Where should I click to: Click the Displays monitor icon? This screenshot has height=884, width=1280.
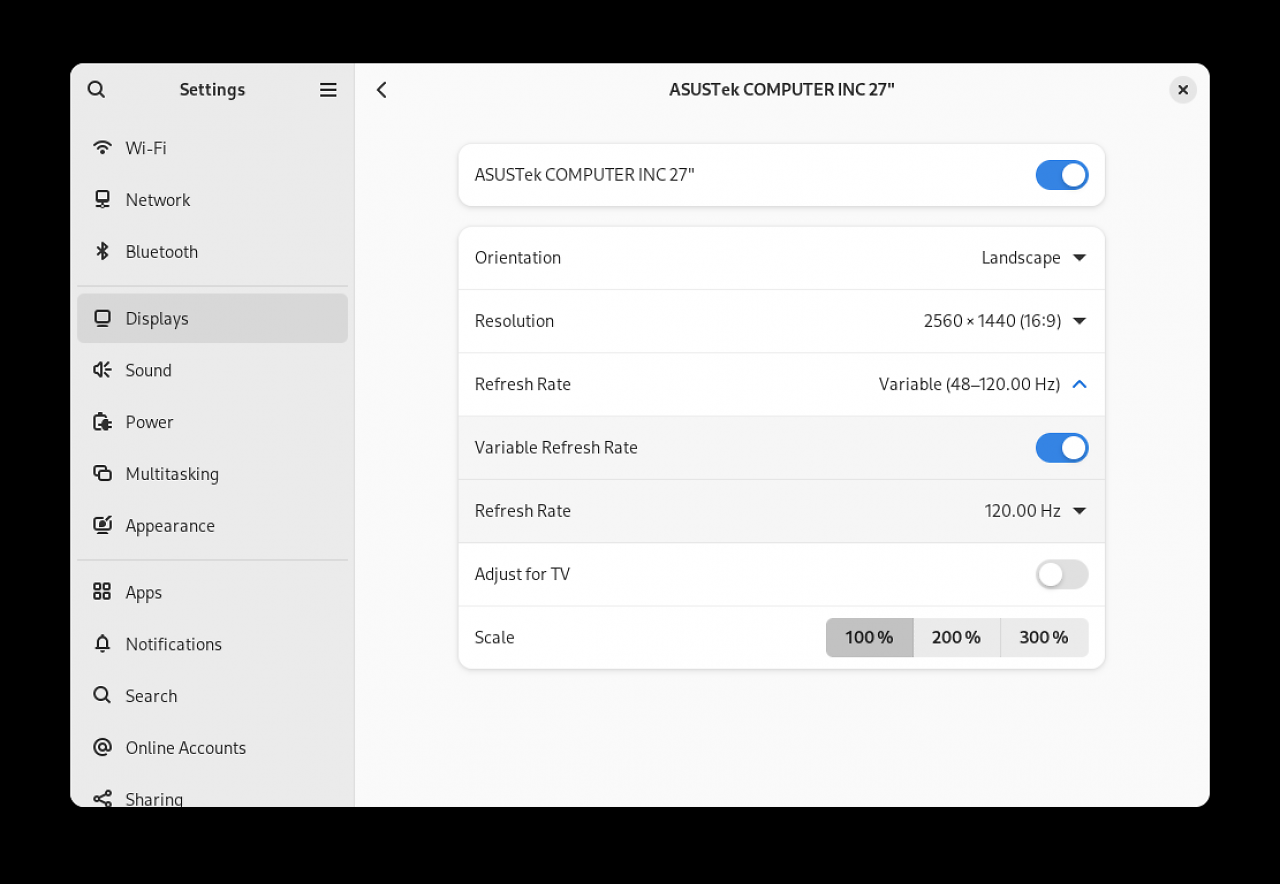pyautogui.click(x=102, y=318)
